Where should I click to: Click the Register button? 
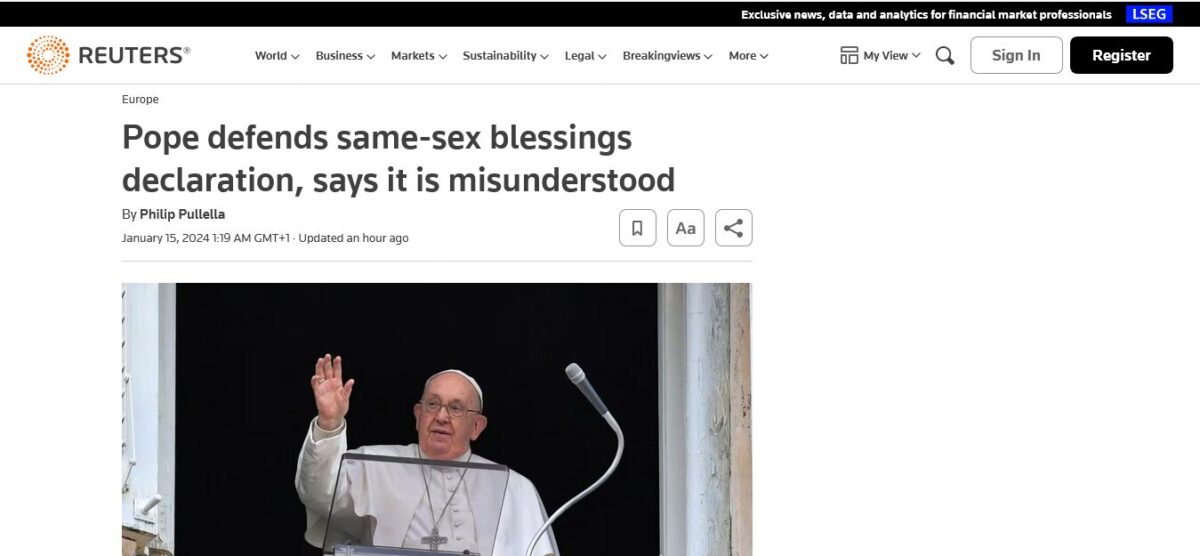[1121, 55]
